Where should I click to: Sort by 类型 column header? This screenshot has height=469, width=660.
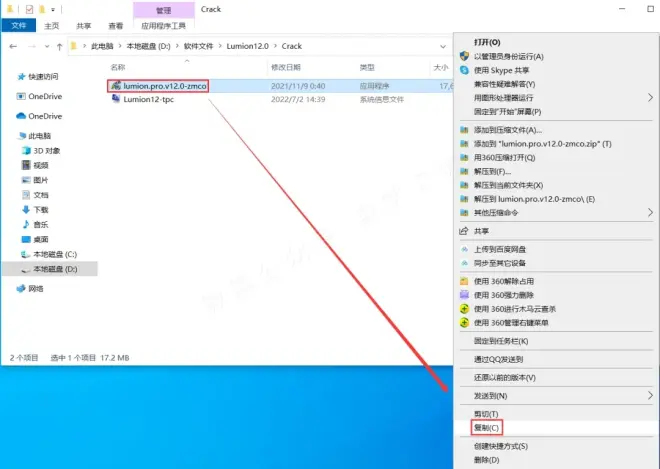pos(367,67)
